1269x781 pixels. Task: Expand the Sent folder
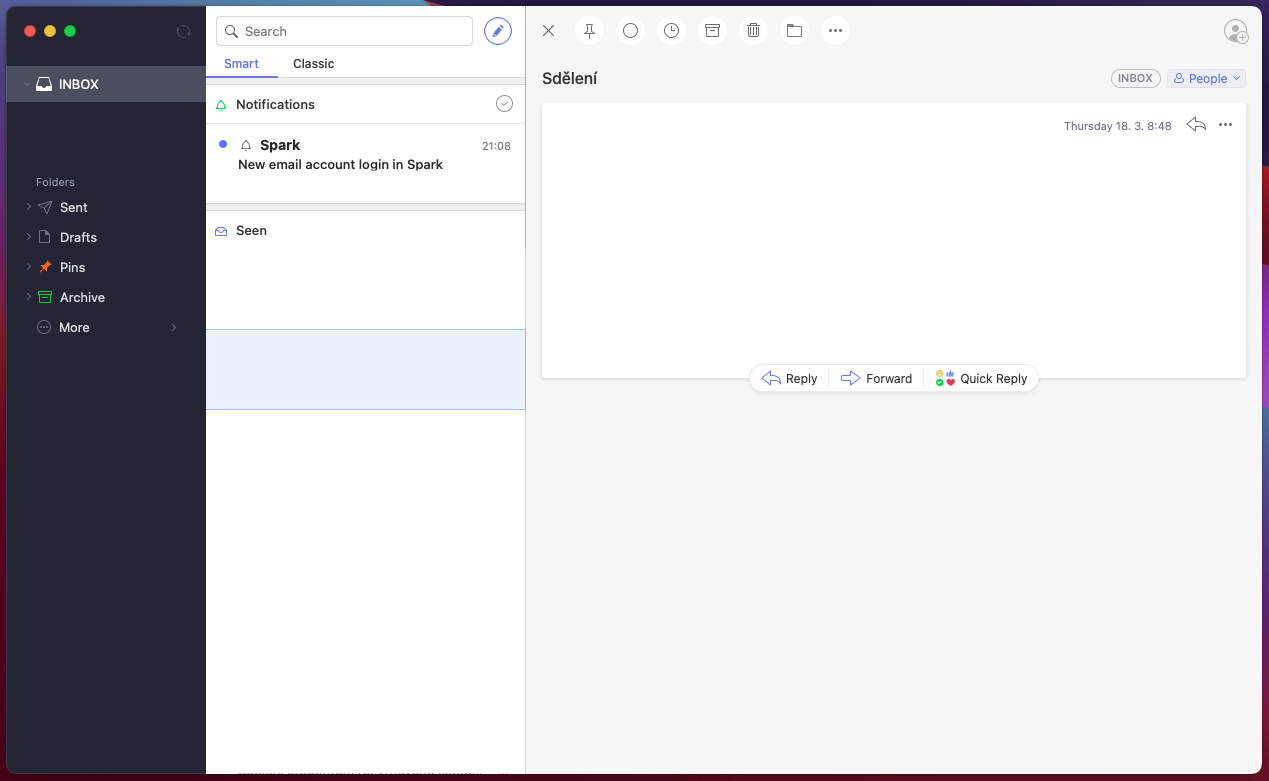pyautogui.click(x=29, y=207)
